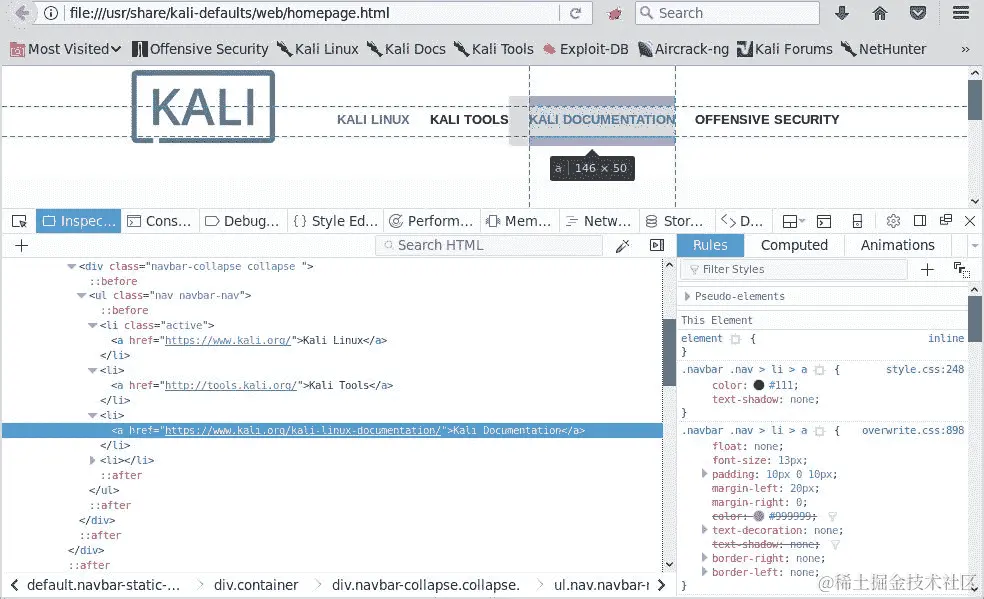Open the frame selector icon in devtools toolbar
Viewport: 984px width, 599px height.
point(793,221)
